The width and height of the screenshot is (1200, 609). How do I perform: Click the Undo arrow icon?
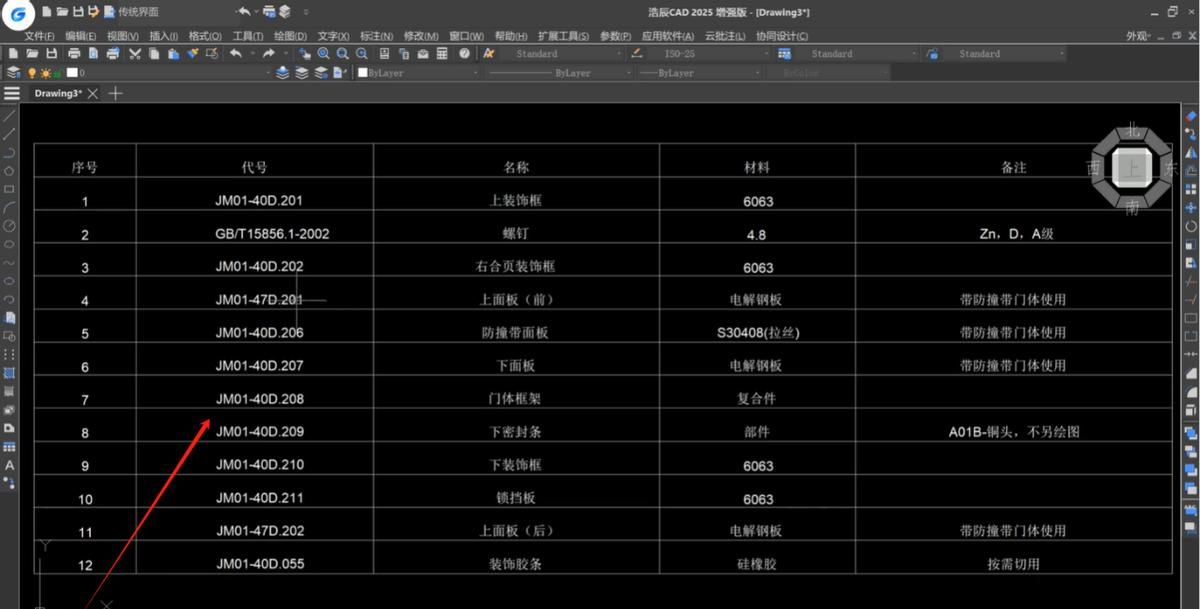237,53
